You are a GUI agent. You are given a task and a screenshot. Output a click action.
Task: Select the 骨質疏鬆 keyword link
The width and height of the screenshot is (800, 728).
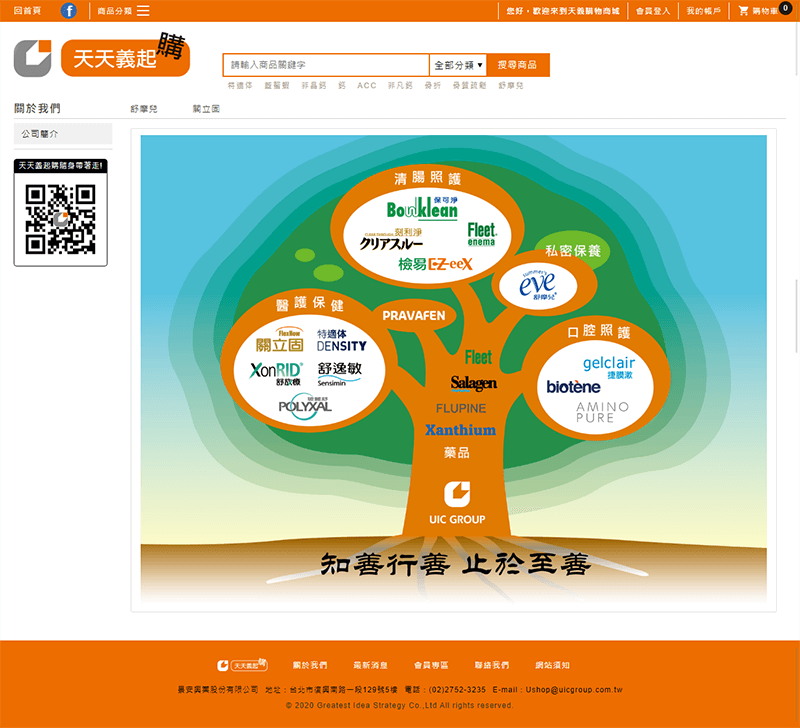469,85
